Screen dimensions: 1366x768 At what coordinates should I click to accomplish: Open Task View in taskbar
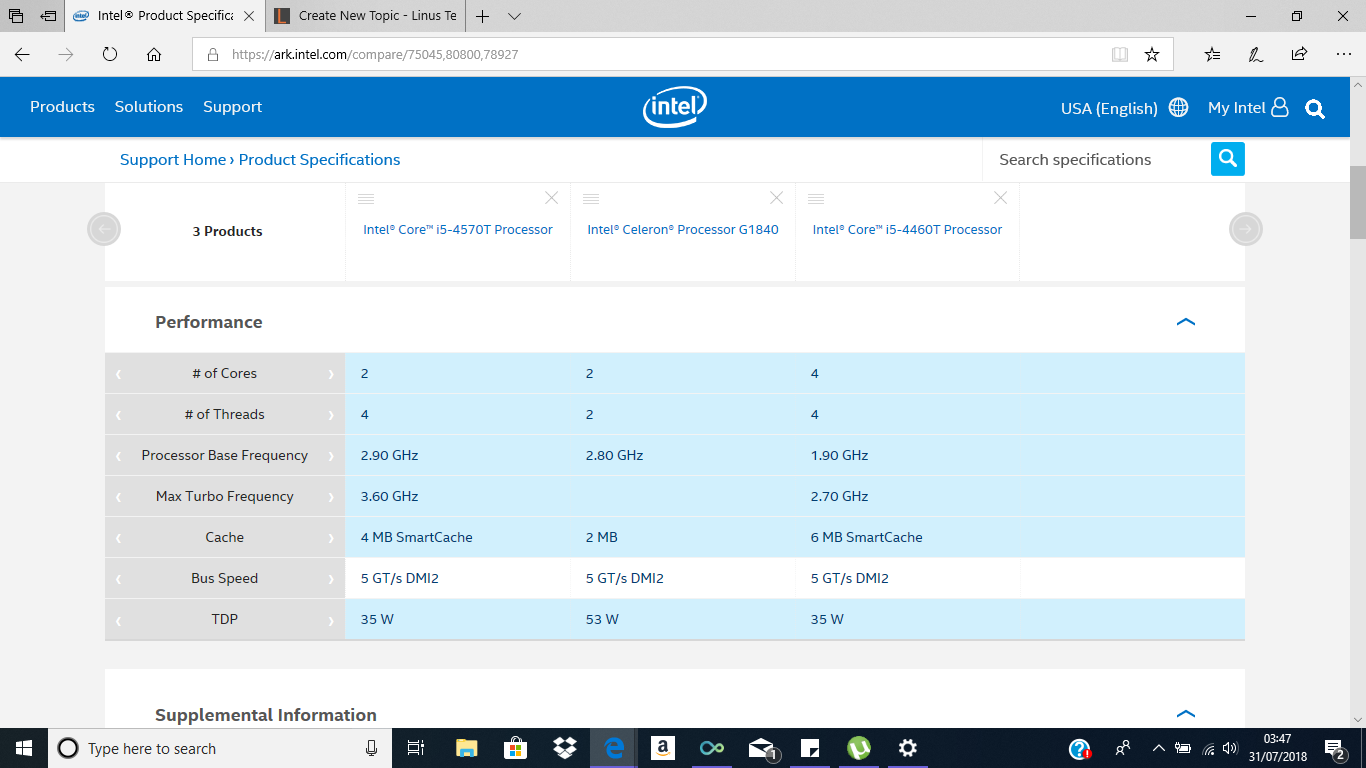coord(416,748)
